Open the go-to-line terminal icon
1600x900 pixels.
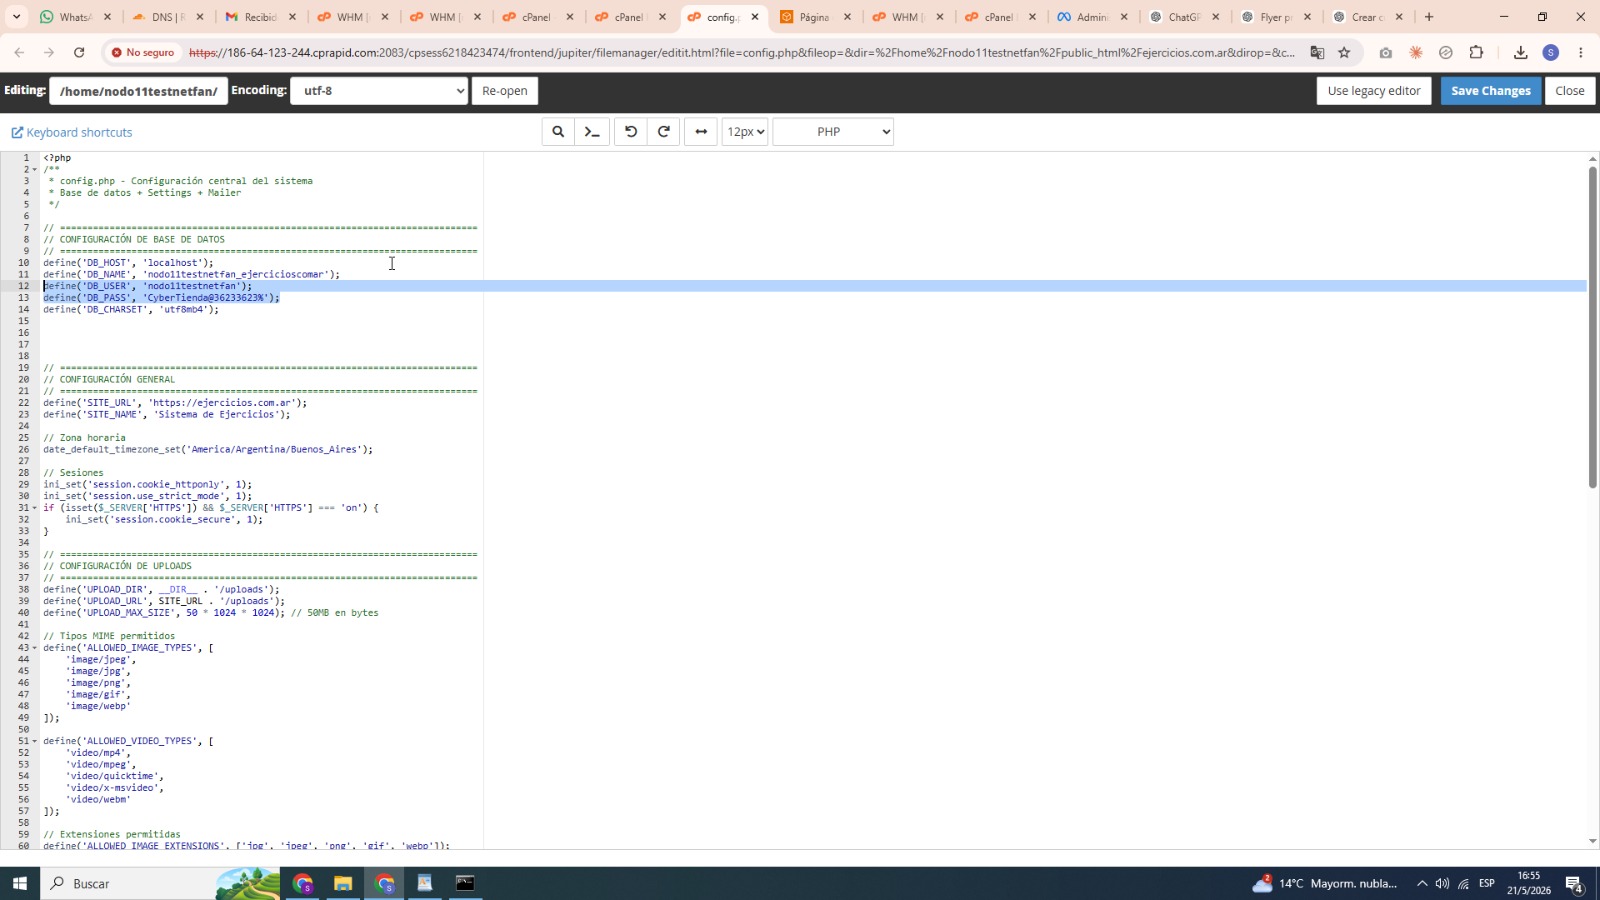click(x=592, y=132)
